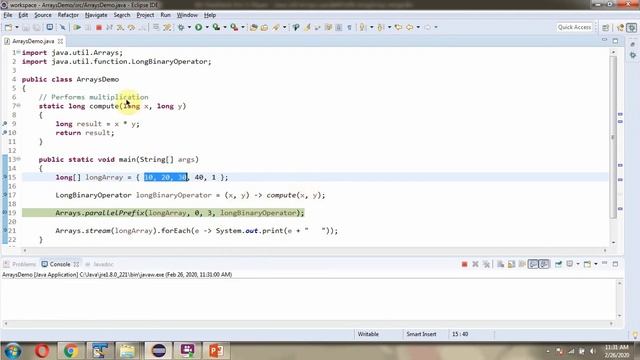Click Remove Launch gray X in Console
Image resolution: width=640 pixels, height=360 pixels.
475,264
